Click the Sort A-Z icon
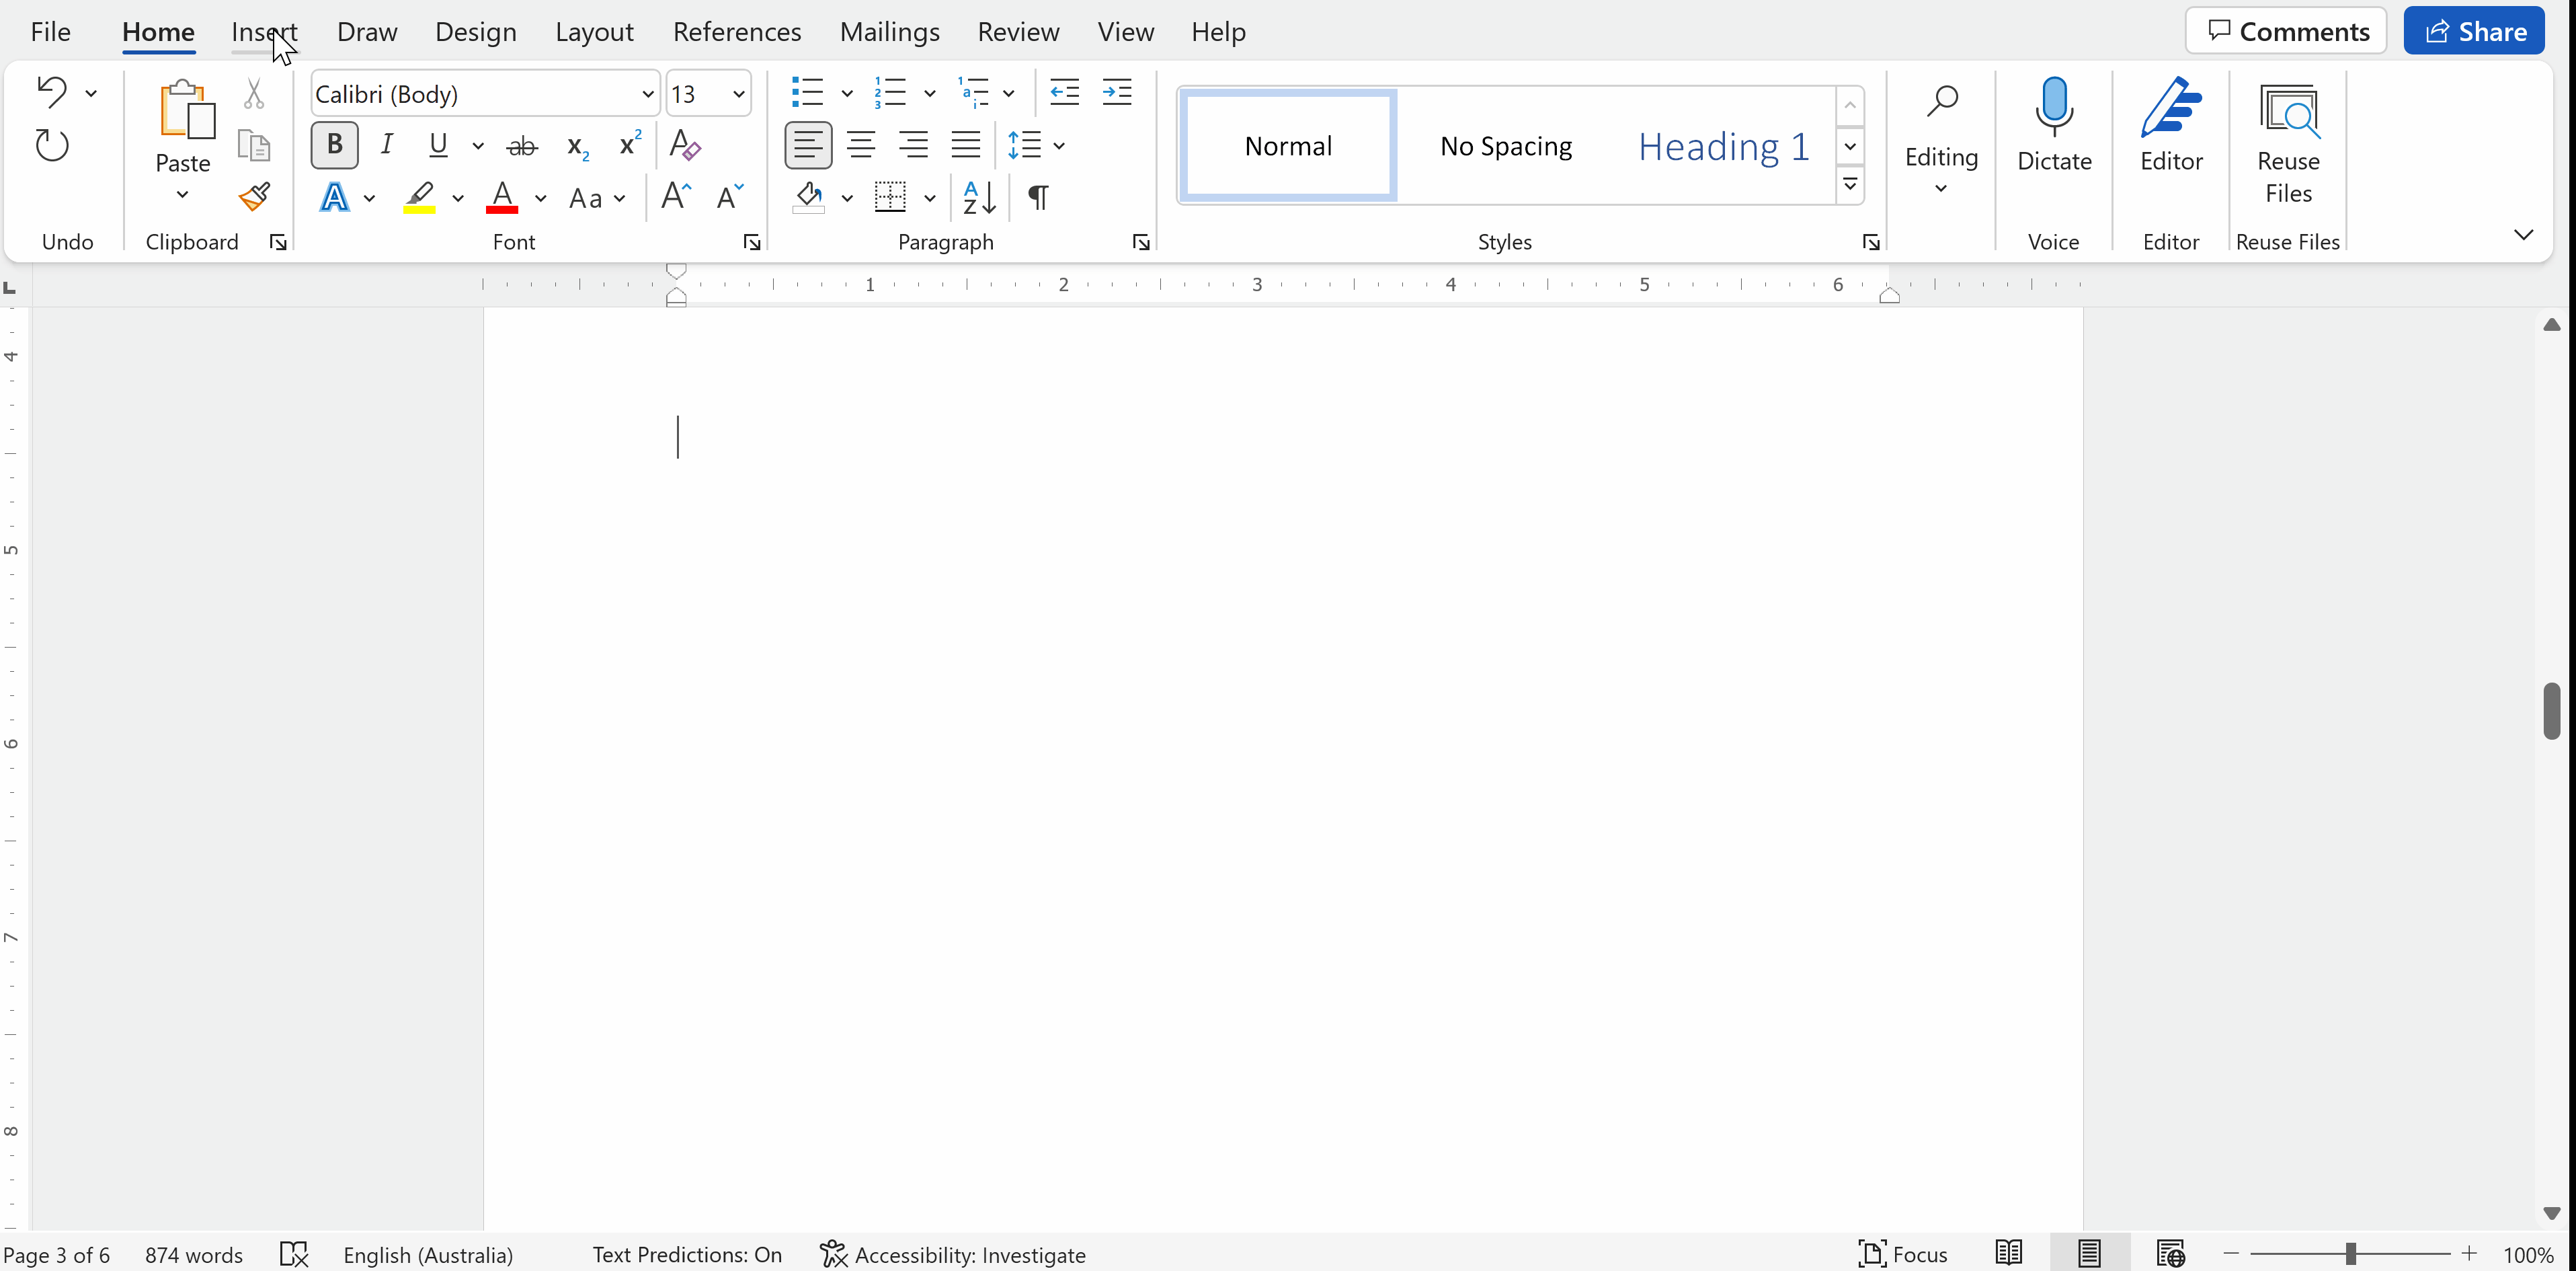 [x=978, y=197]
